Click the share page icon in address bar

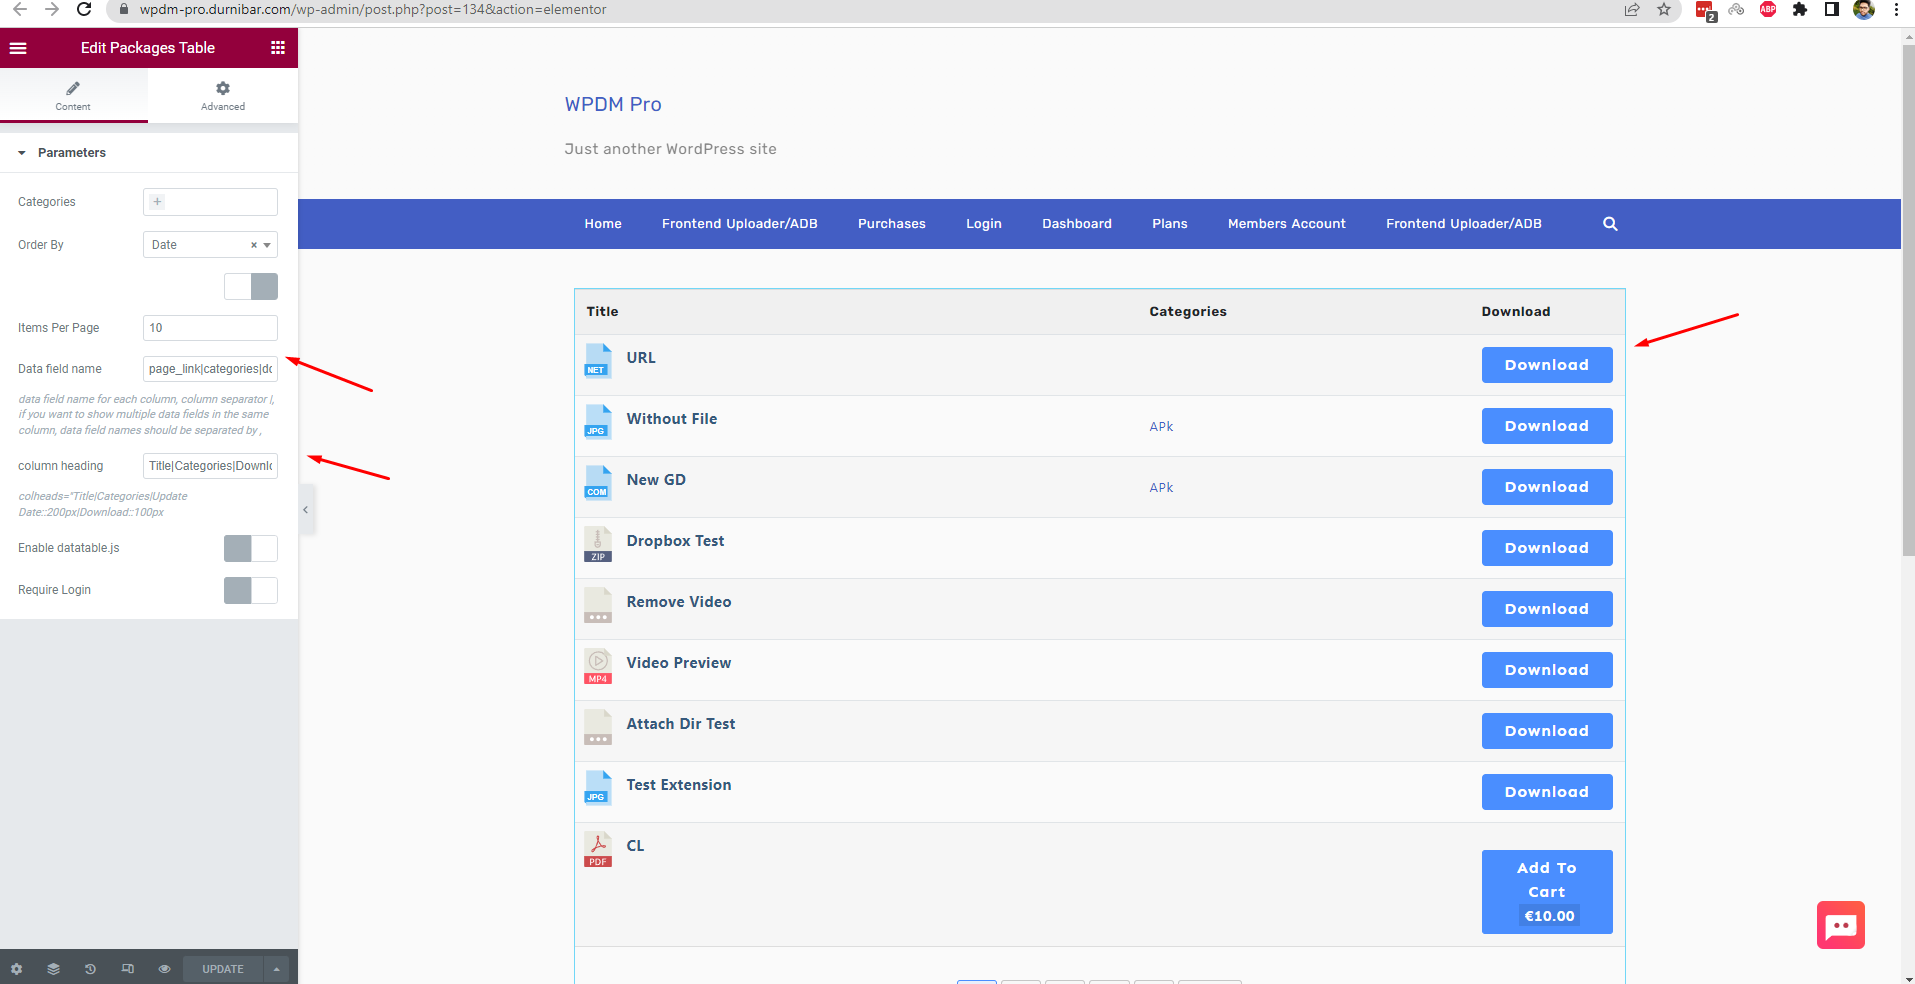tap(1632, 9)
